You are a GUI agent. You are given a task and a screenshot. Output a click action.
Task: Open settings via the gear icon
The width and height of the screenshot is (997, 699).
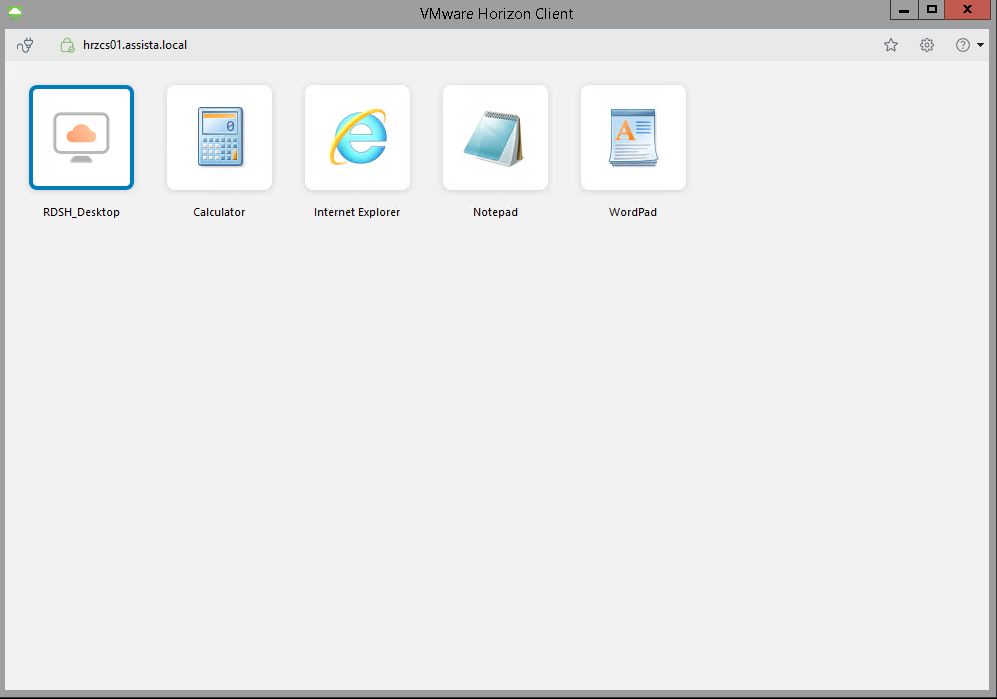coord(927,45)
